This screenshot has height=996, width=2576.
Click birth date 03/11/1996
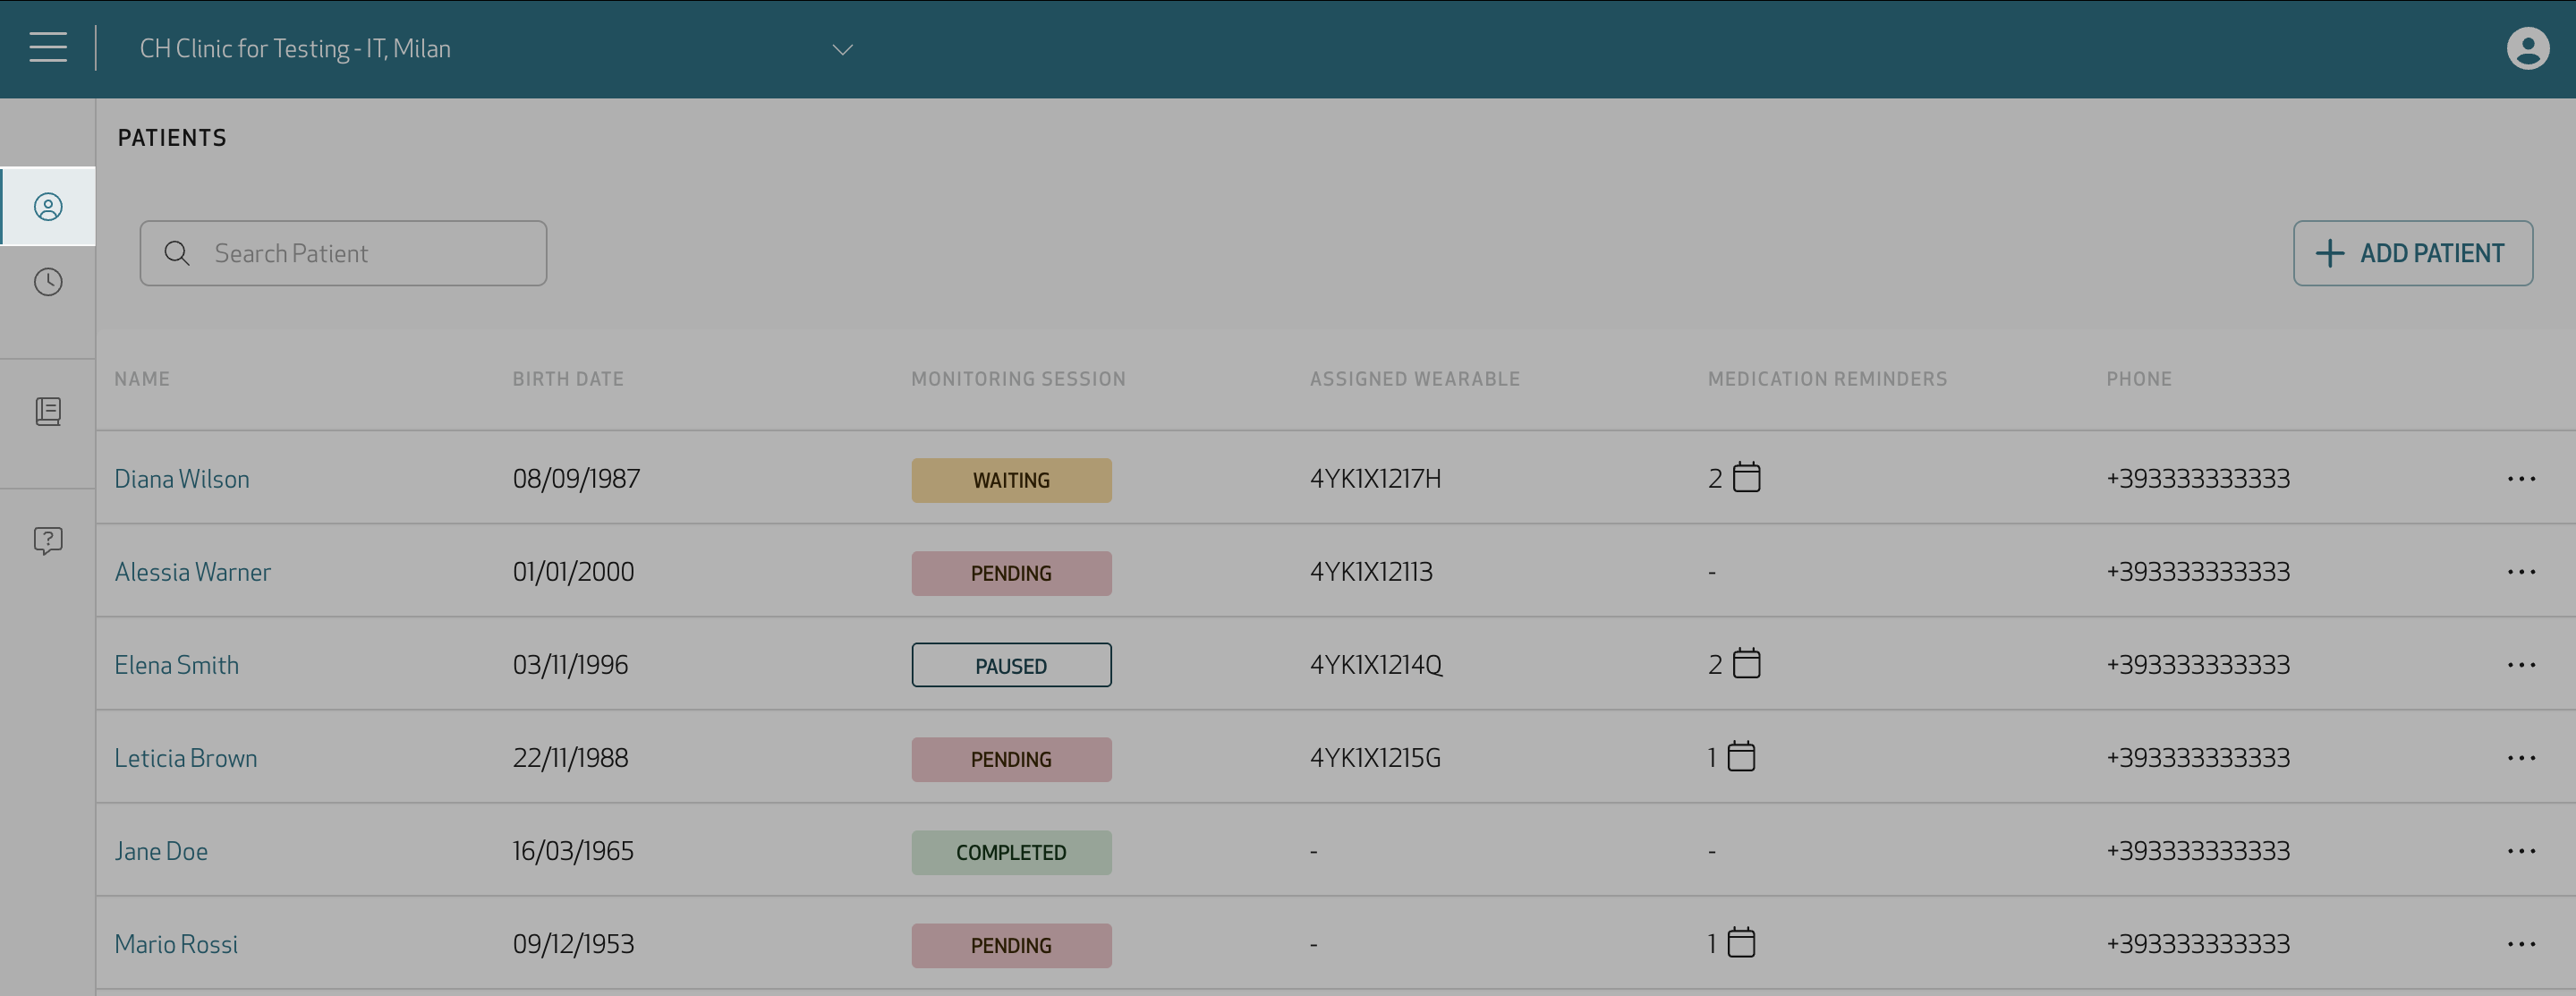point(570,665)
